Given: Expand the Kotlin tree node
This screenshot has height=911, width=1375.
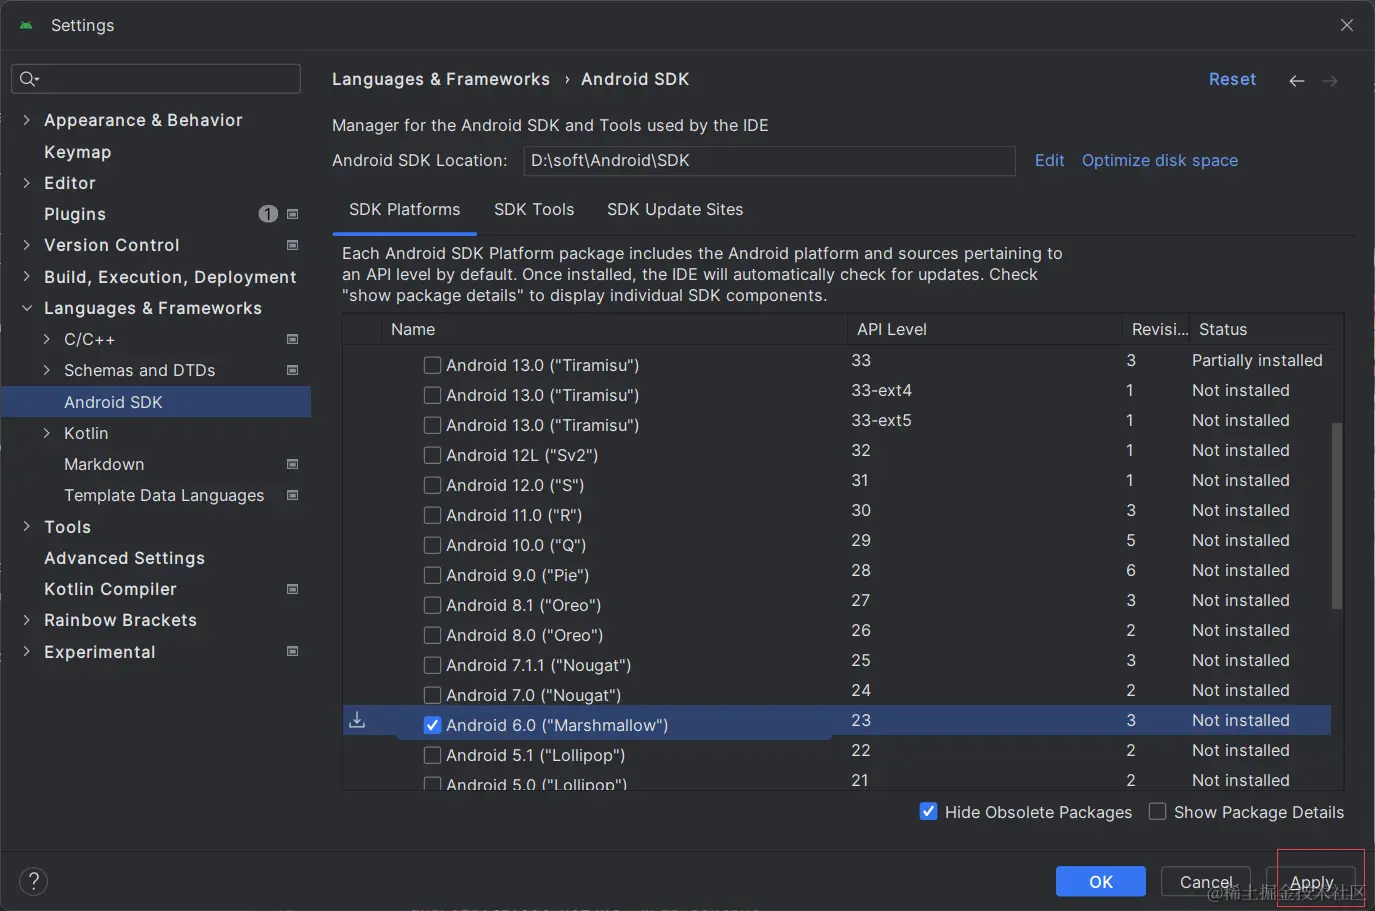Looking at the screenshot, I should click(46, 433).
